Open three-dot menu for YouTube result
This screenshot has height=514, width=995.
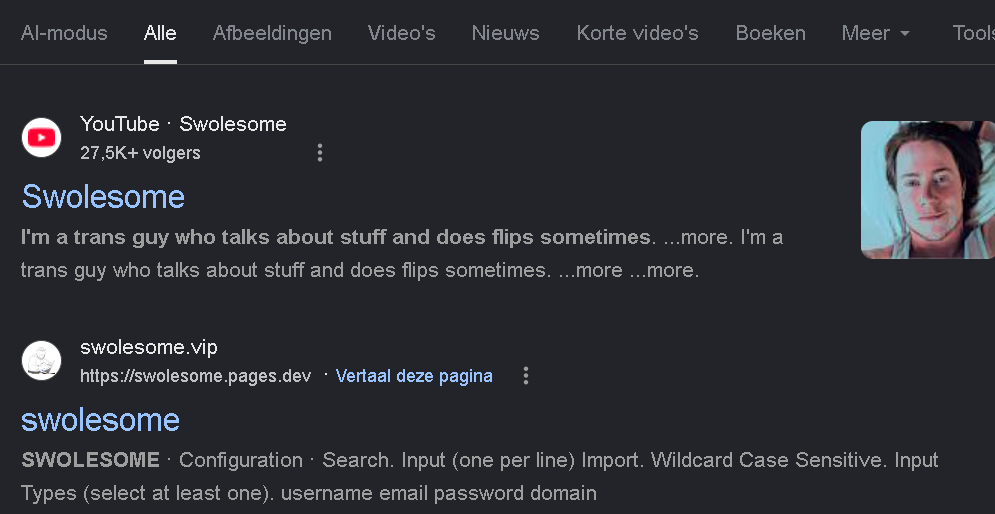(x=320, y=152)
